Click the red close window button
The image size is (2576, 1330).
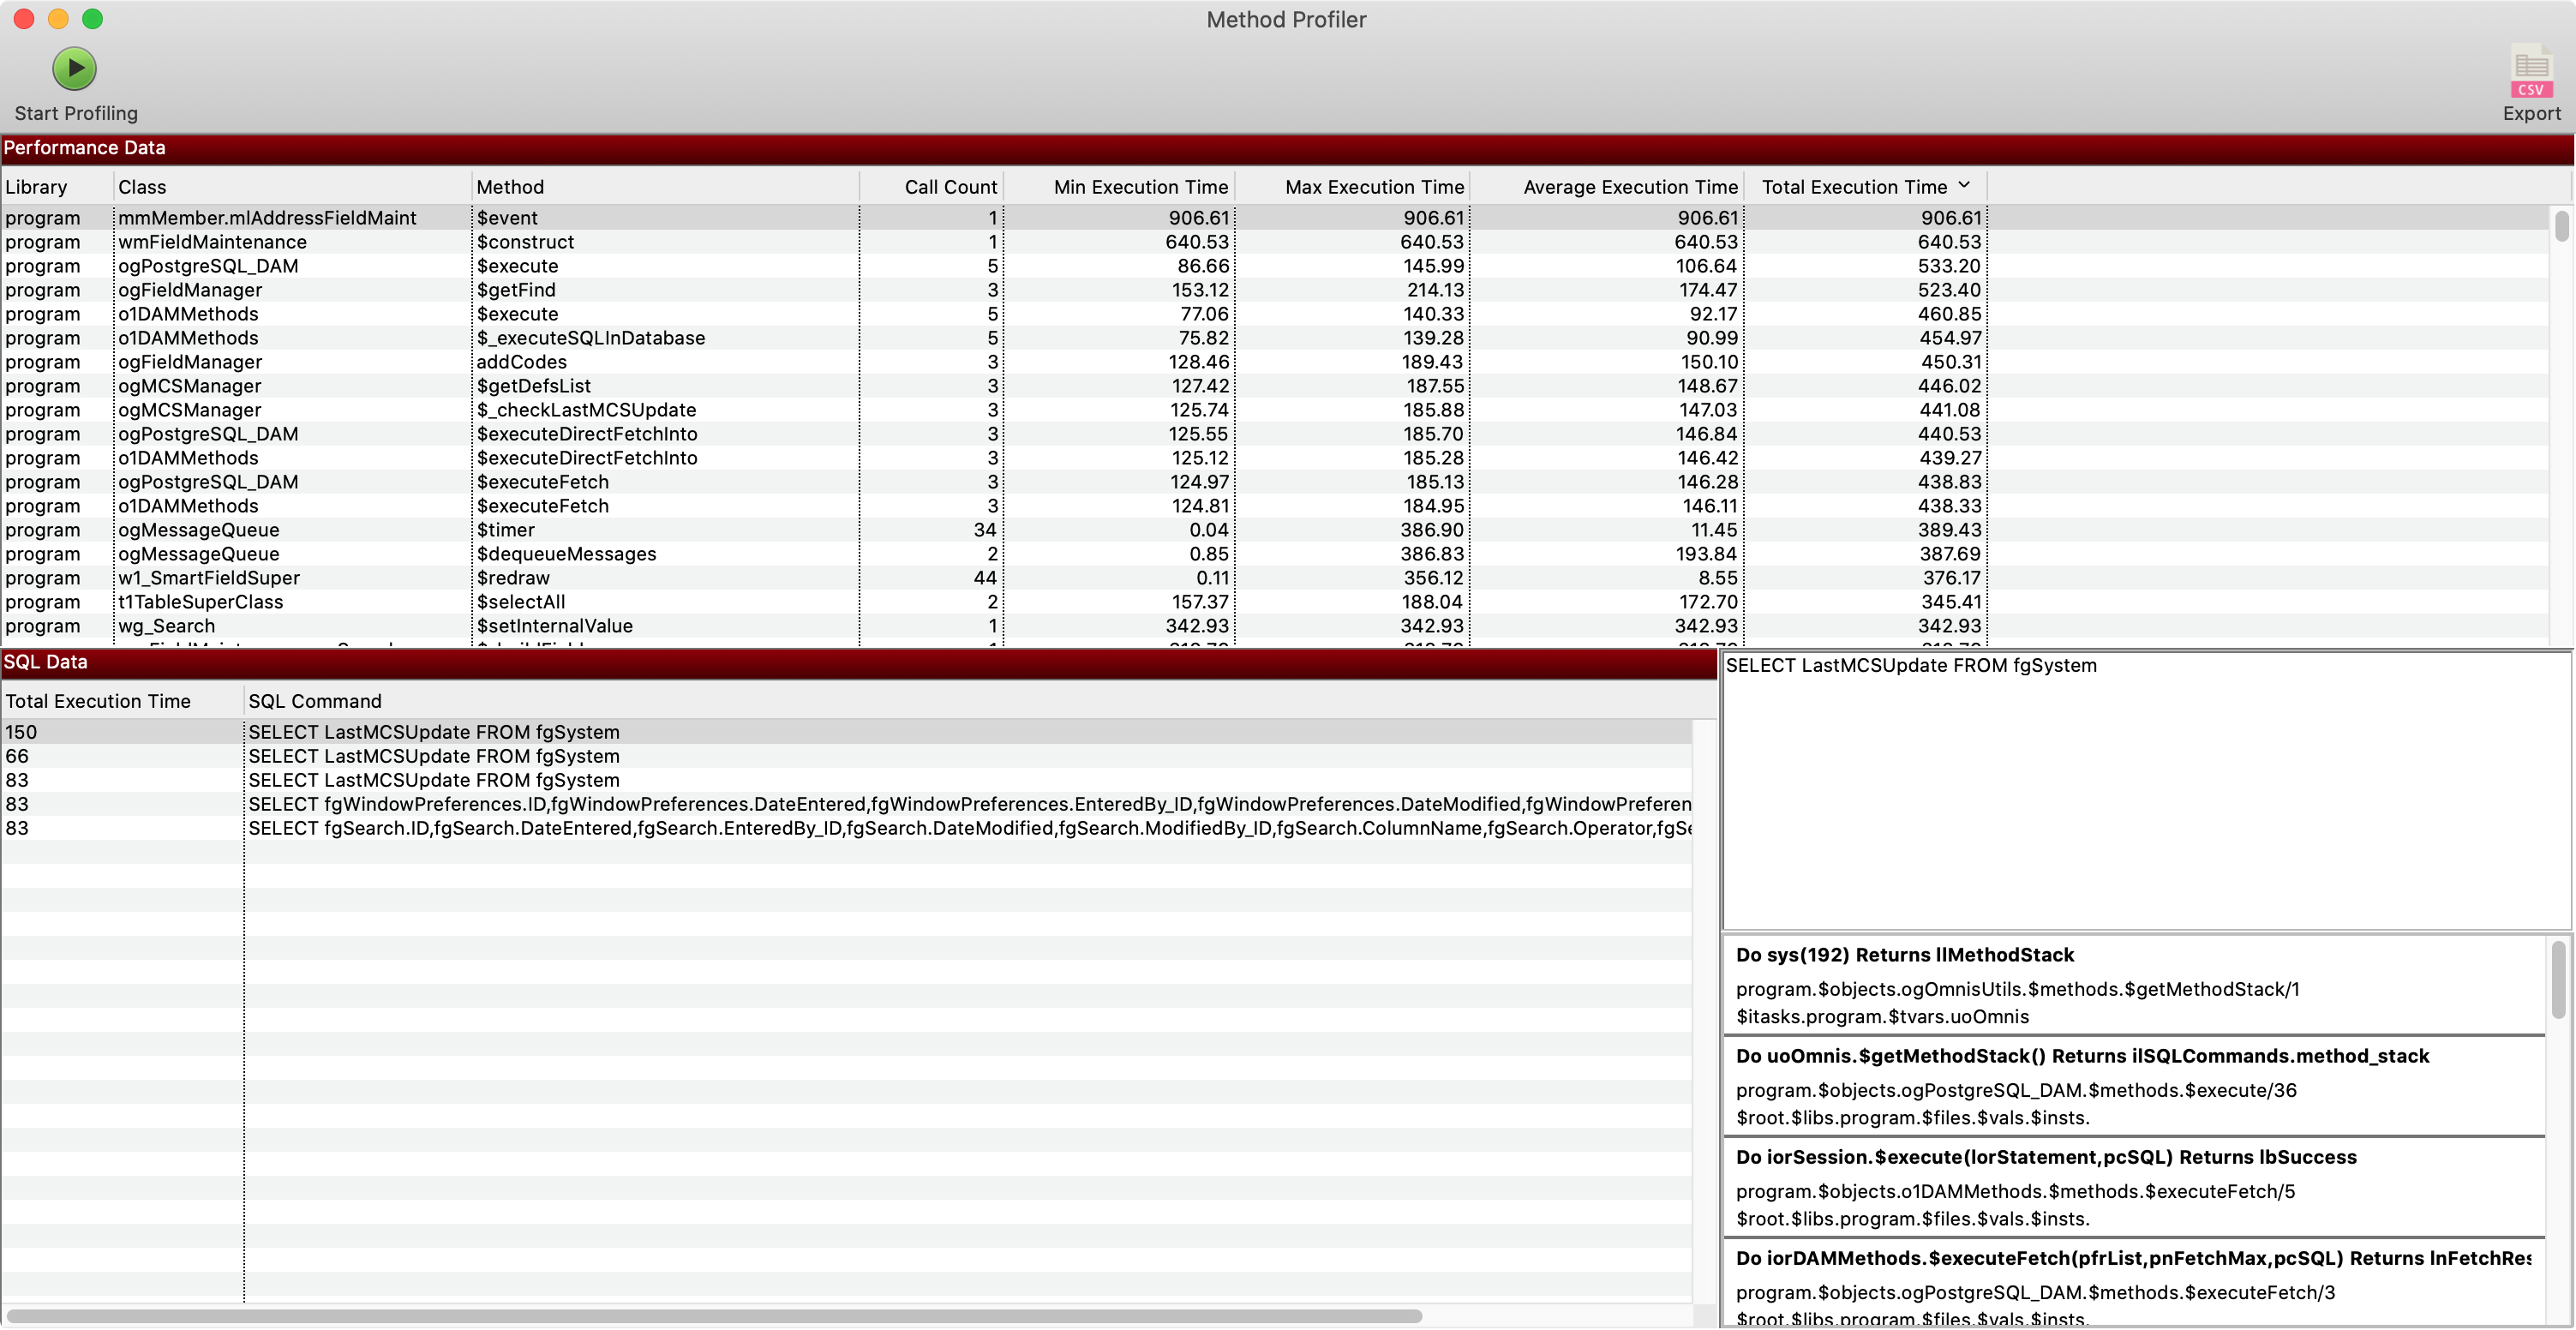tap(24, 19)
